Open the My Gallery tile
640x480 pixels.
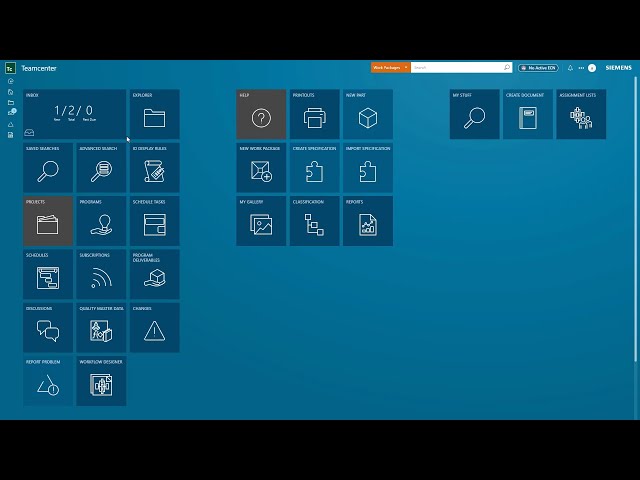tap(261, 221)
